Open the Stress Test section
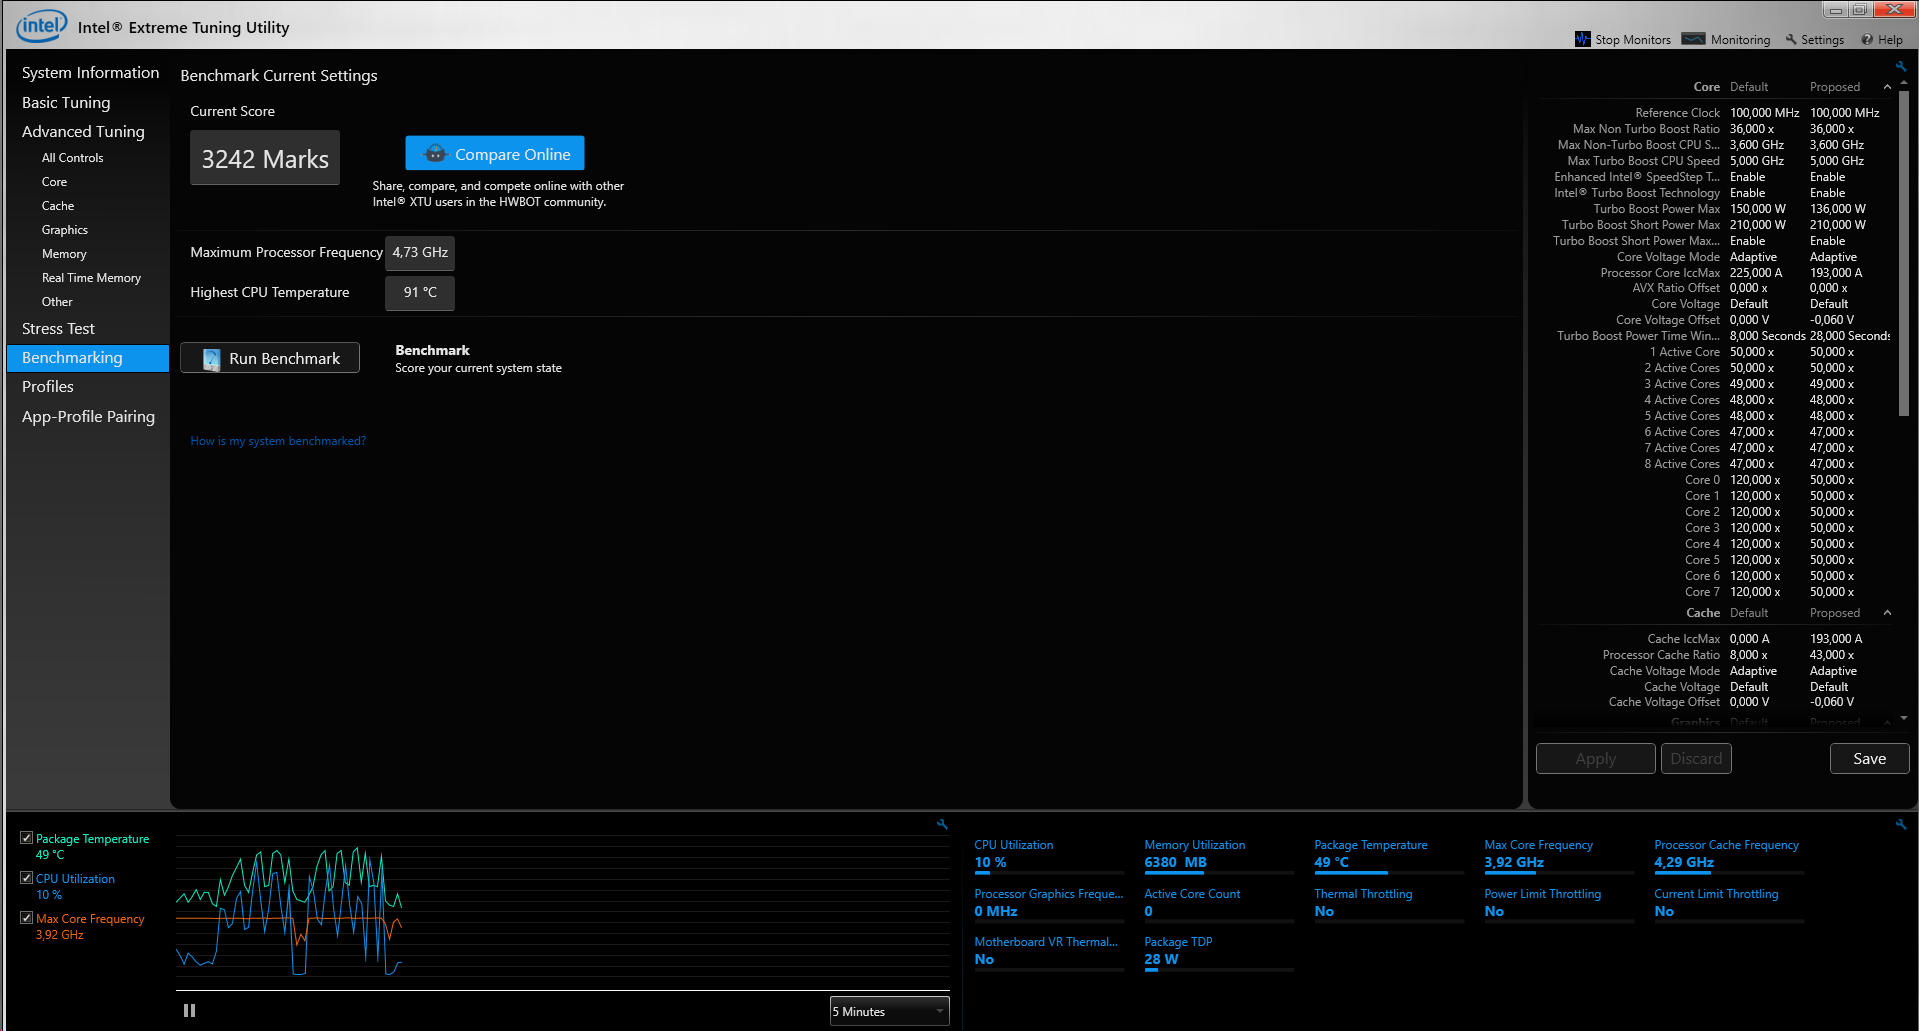 pyautogui.click(x=58, y=329)
